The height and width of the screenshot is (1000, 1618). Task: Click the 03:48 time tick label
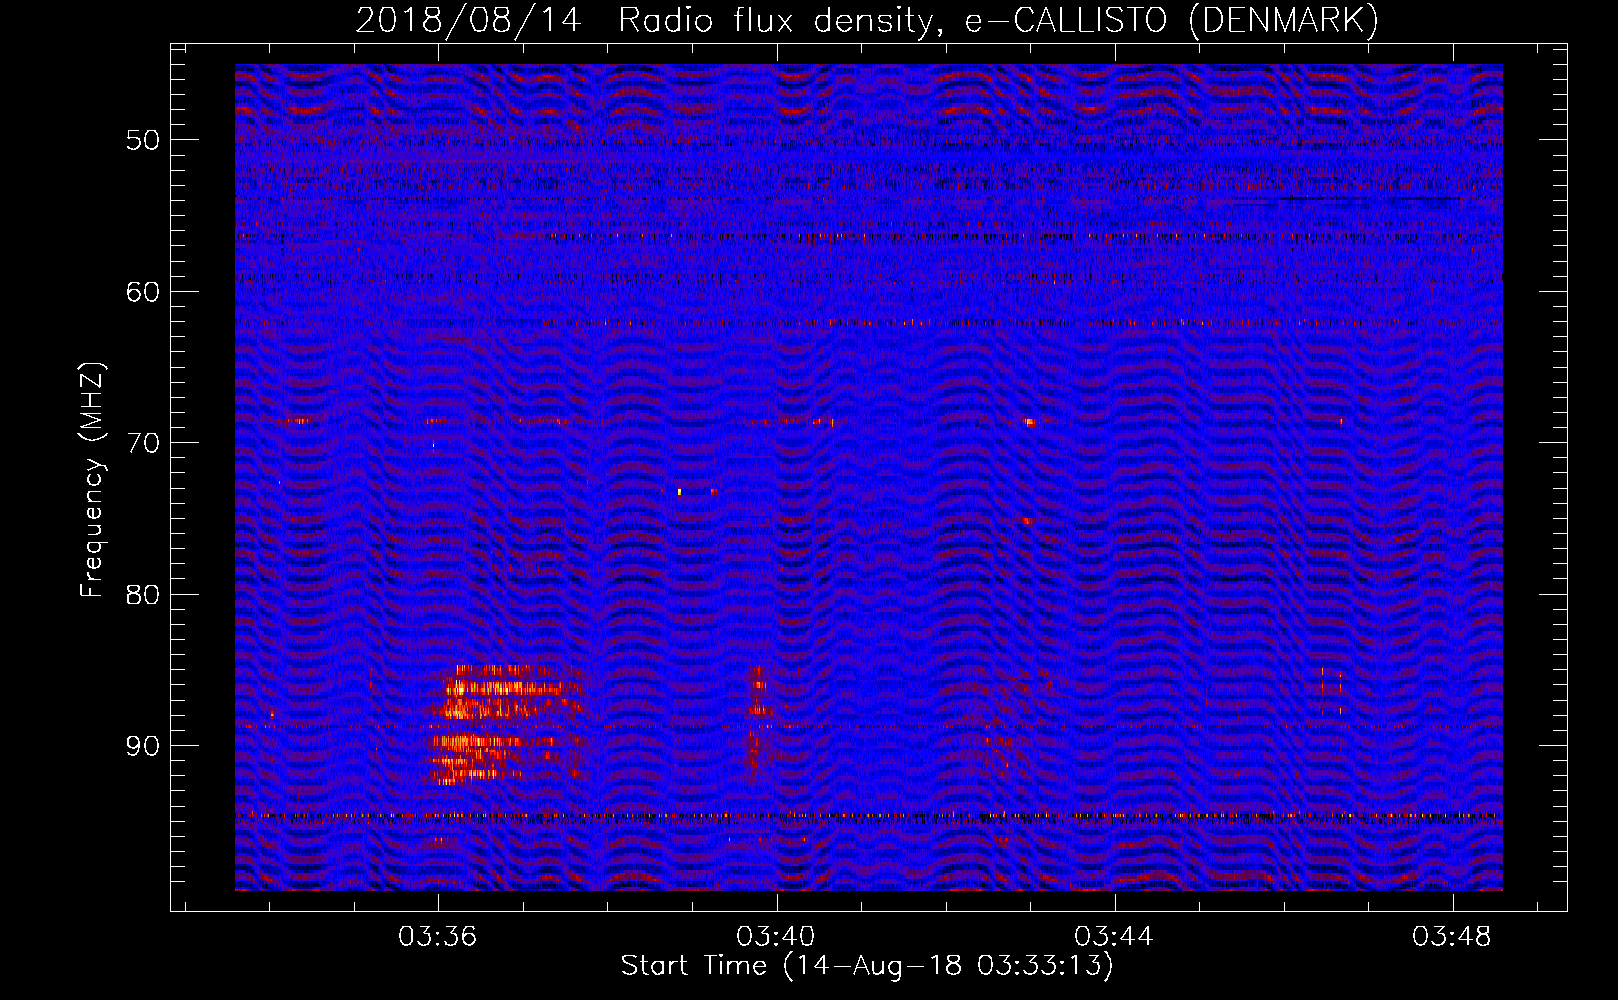click(x=1452, y=937)
